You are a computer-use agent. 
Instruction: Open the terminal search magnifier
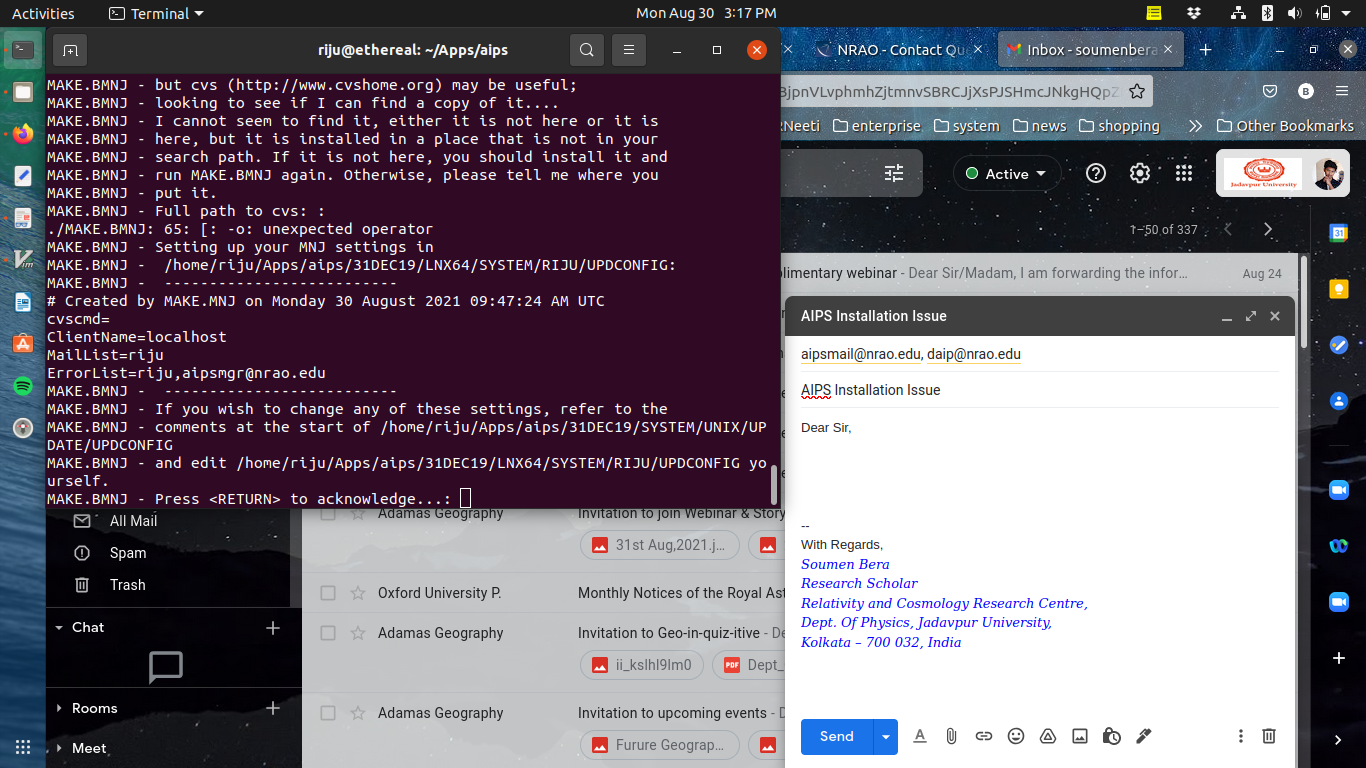pos(587,50)
